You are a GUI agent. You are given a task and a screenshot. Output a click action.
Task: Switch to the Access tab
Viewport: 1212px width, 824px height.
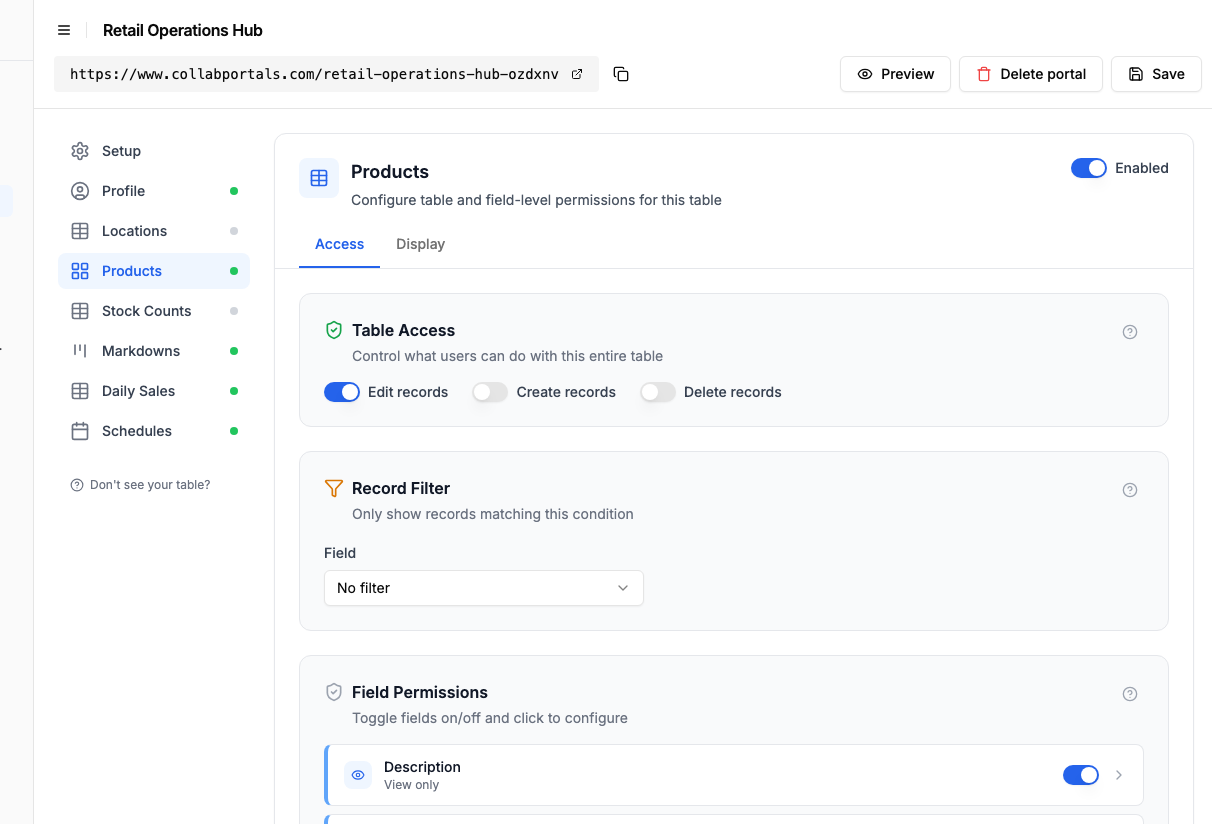point(340,244)
